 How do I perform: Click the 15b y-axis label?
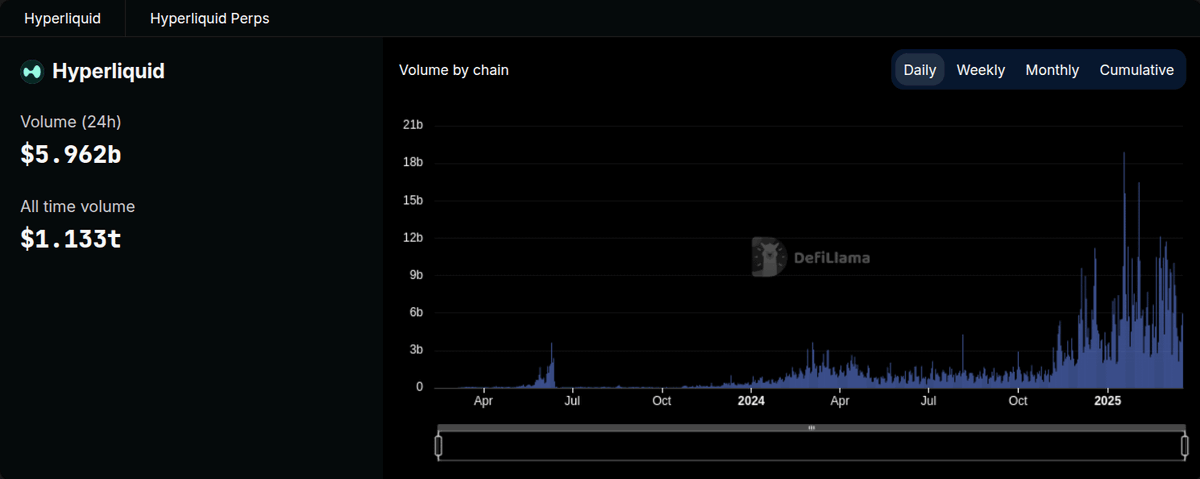point(413,200)
